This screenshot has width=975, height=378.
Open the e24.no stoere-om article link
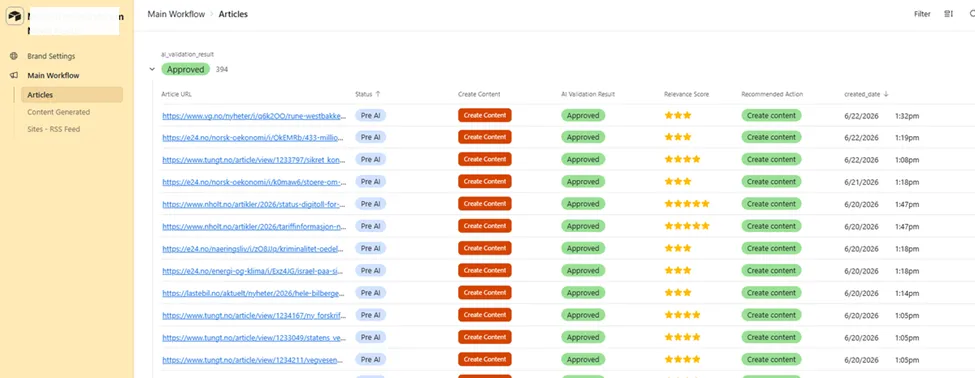pyautogui.click(x=253, y=182)
